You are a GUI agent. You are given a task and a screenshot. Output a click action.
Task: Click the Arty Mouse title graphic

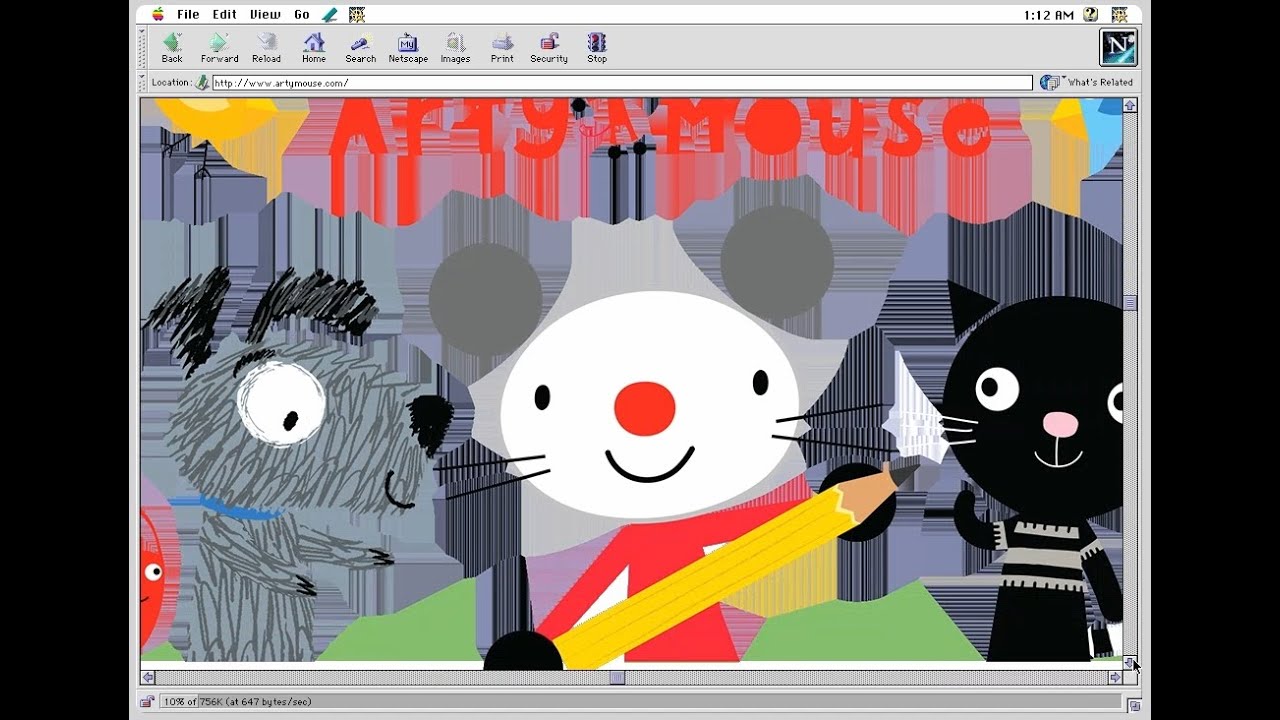coord(660,130)
